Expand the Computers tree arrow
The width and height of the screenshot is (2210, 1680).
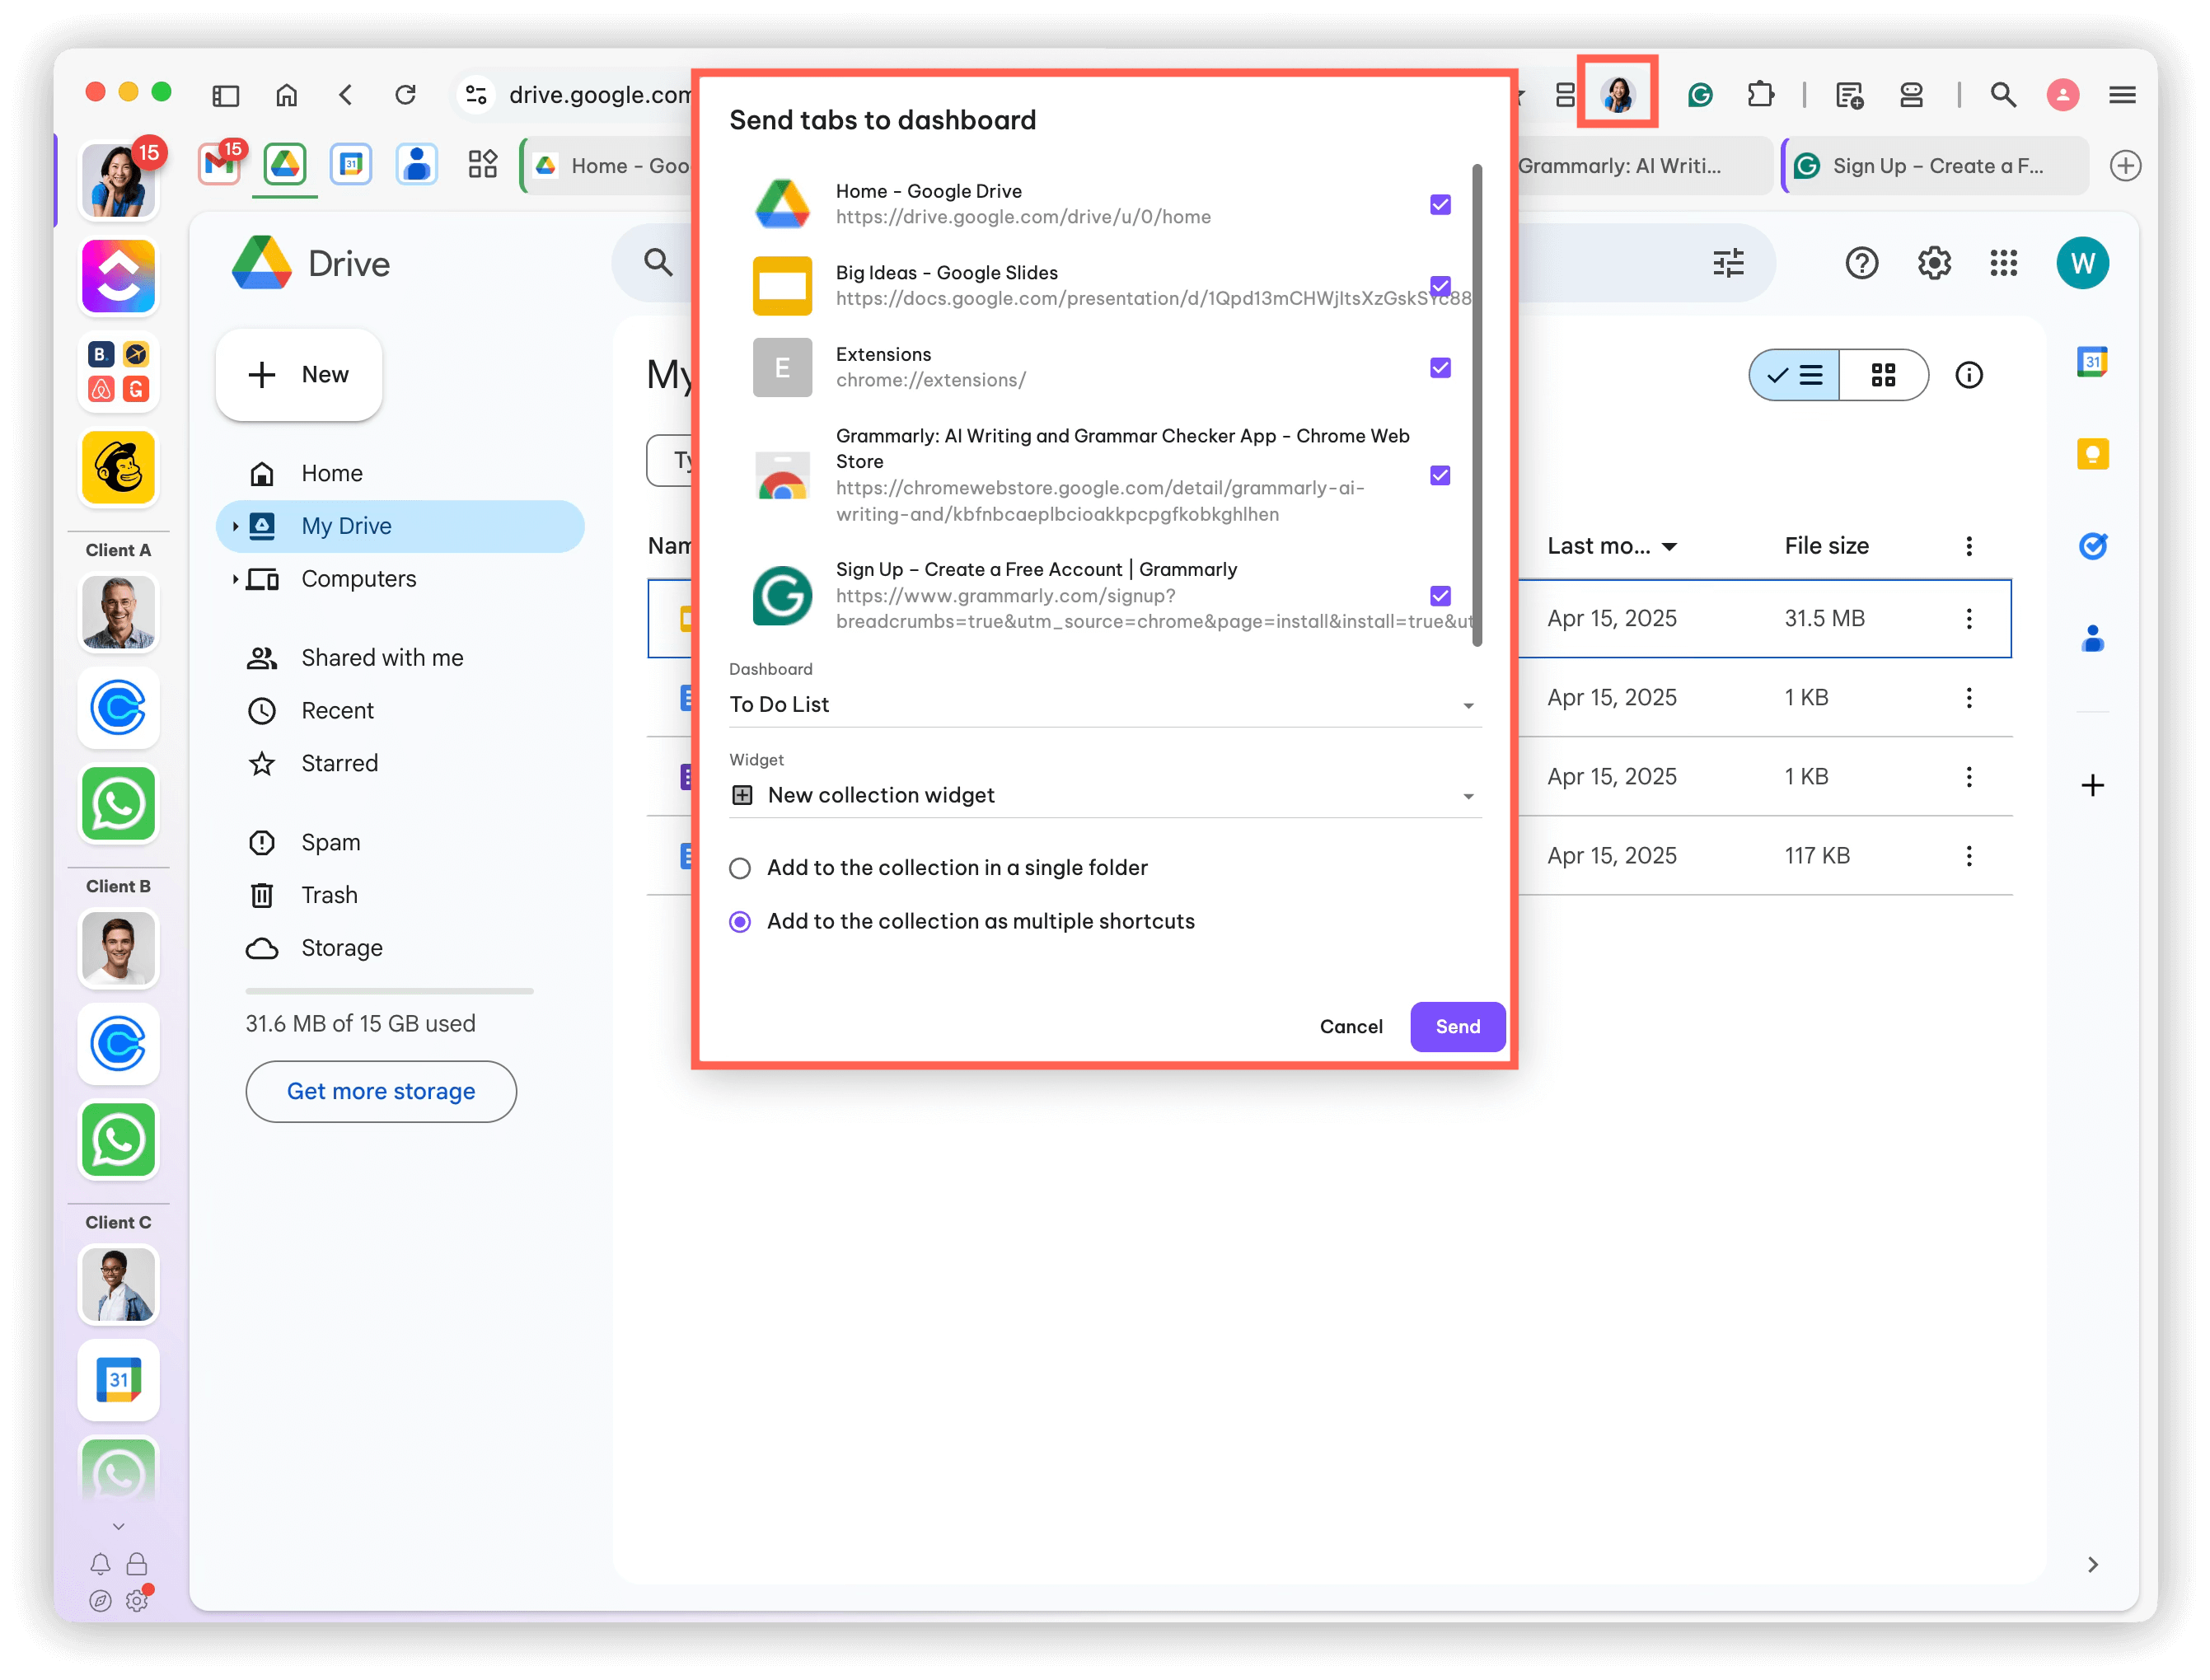point(235,579)
